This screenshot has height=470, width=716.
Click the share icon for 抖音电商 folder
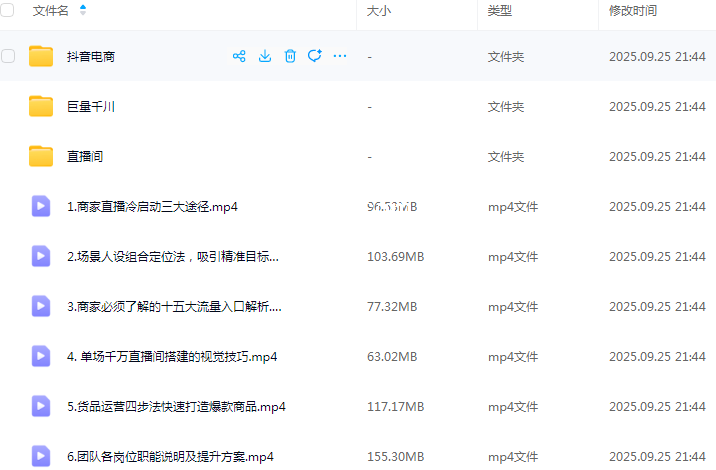coord(239,56)
